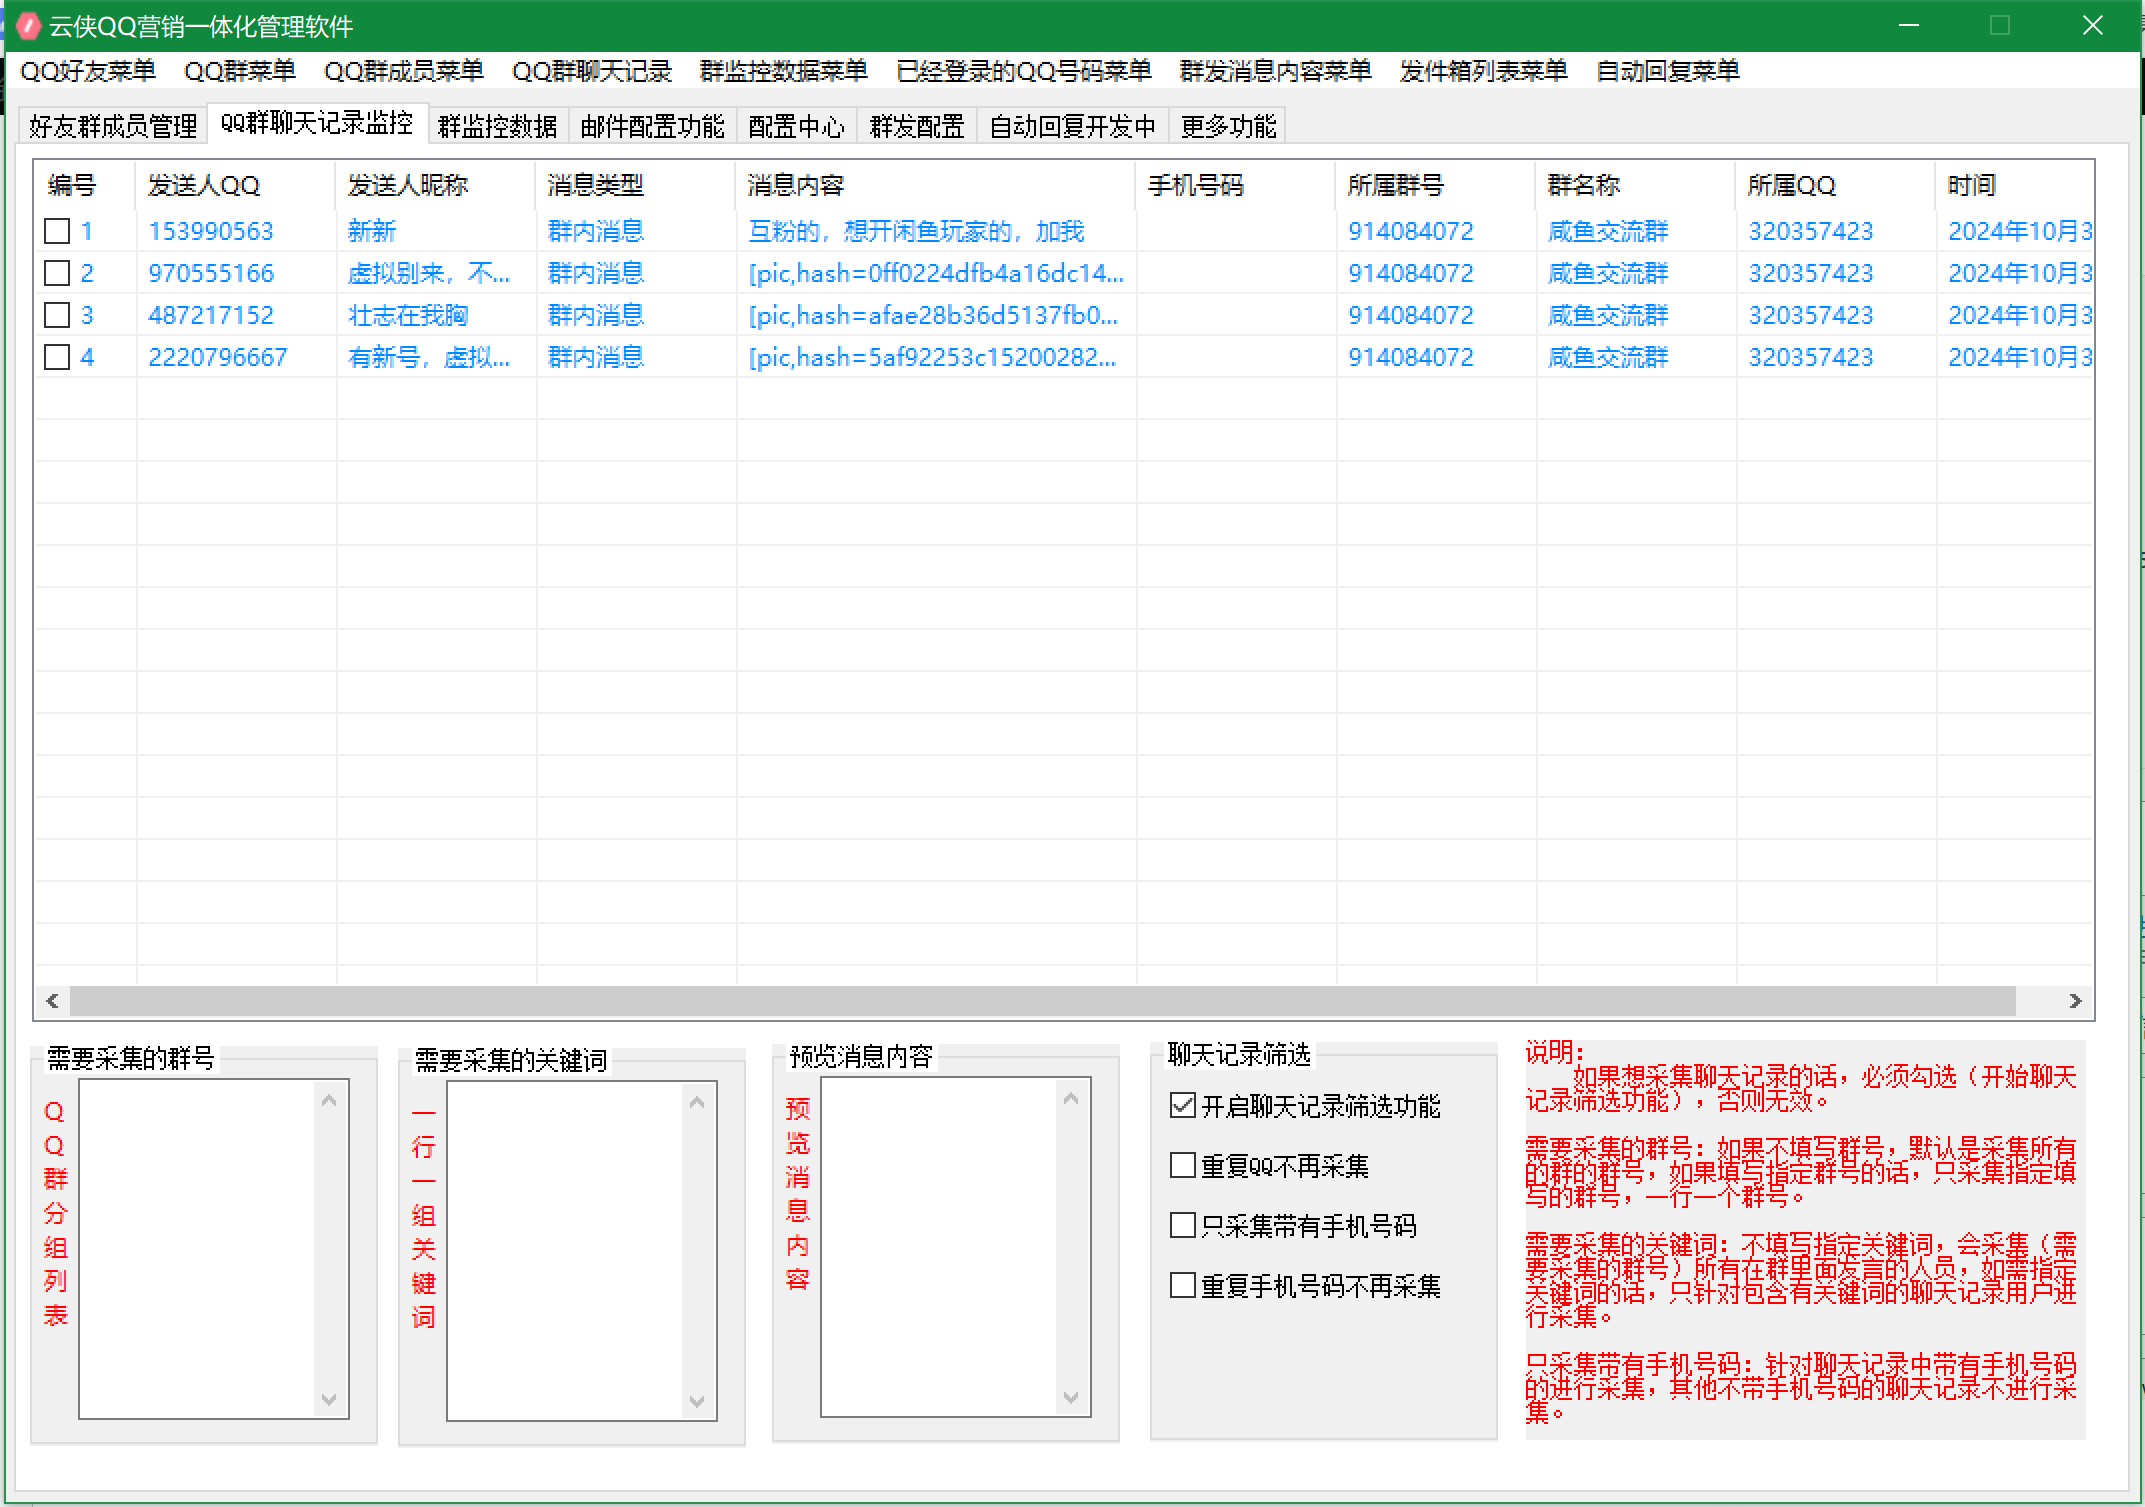Switch to the 好友群成员管理 tab

click(x=113, y=126)
